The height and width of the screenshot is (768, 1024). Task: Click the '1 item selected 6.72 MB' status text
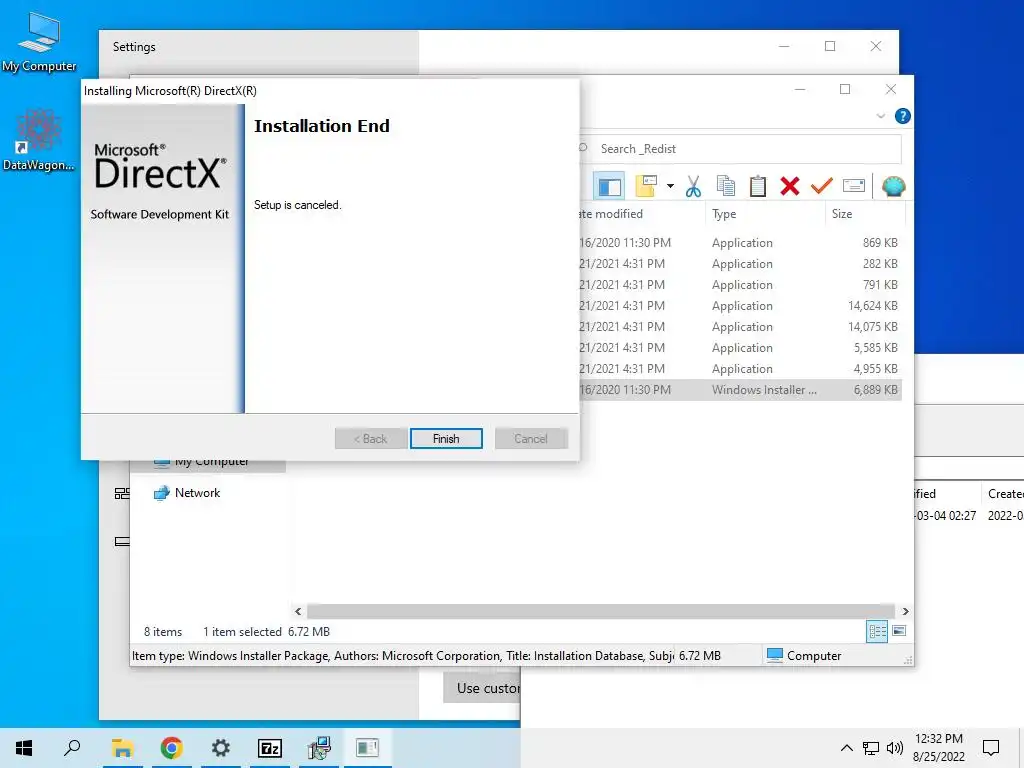coord(266,632)
